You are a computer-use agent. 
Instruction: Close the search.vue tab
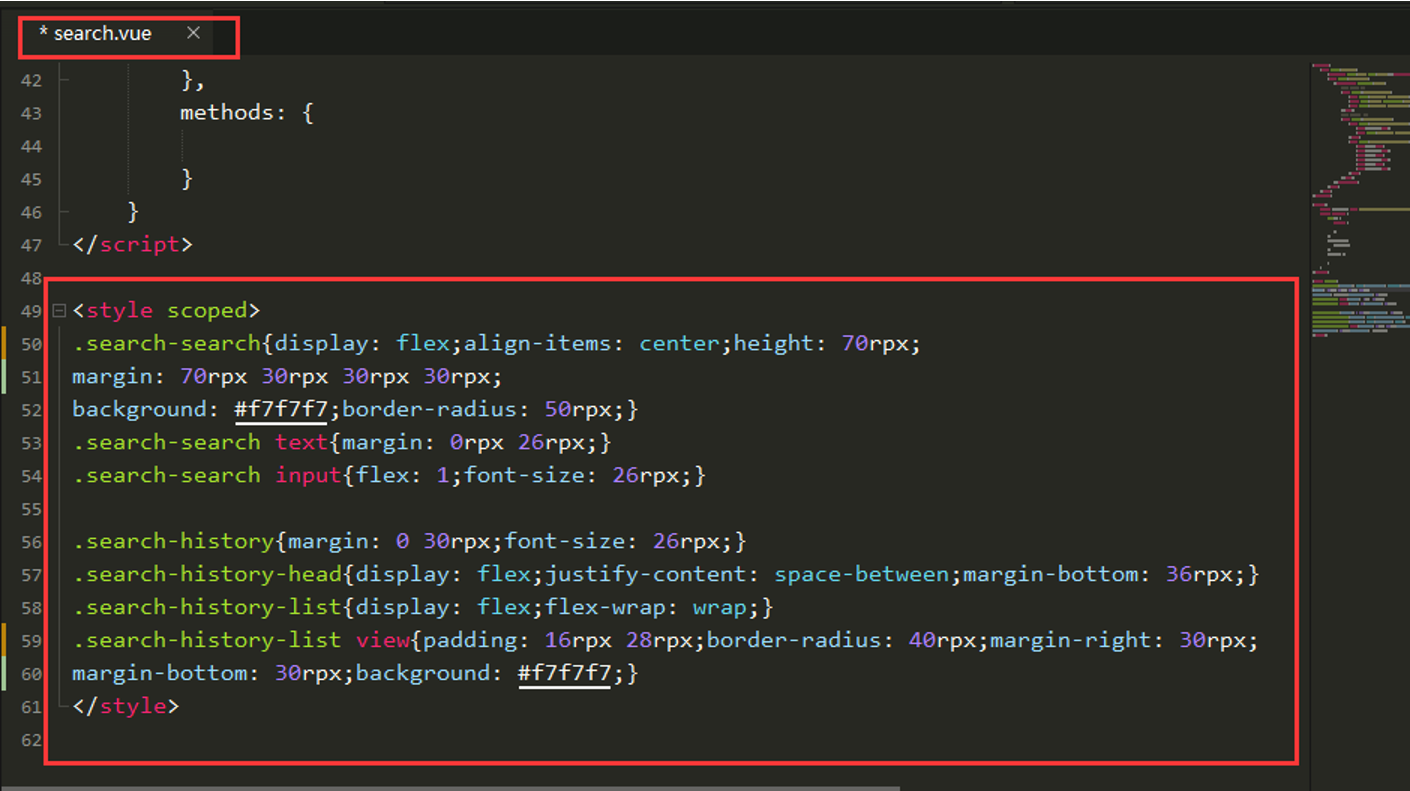pos(193,33)
